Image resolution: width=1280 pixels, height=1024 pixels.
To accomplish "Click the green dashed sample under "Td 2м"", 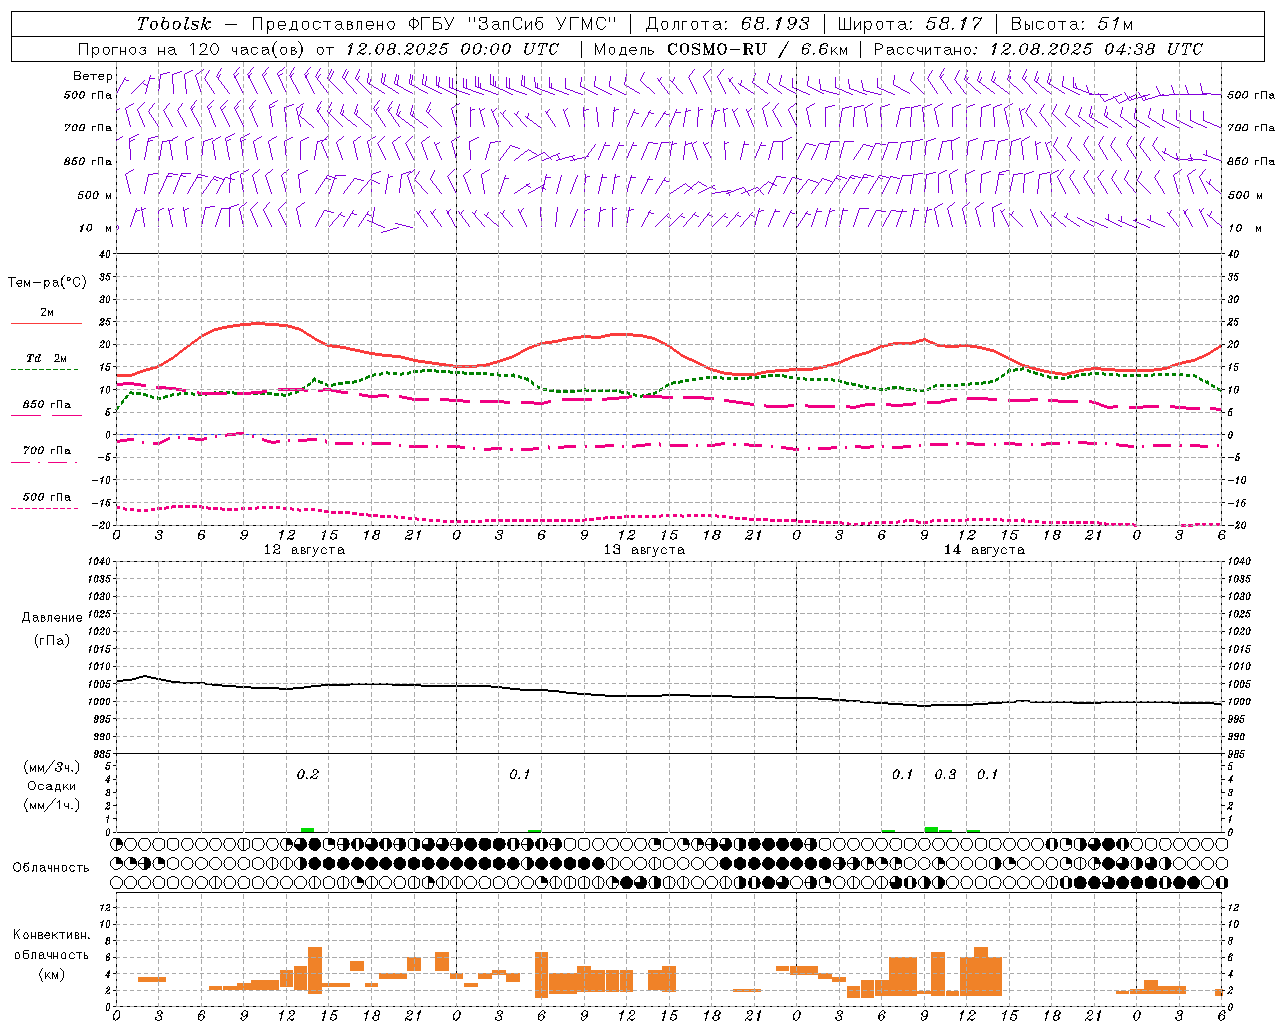I will (x=45, y=370).
